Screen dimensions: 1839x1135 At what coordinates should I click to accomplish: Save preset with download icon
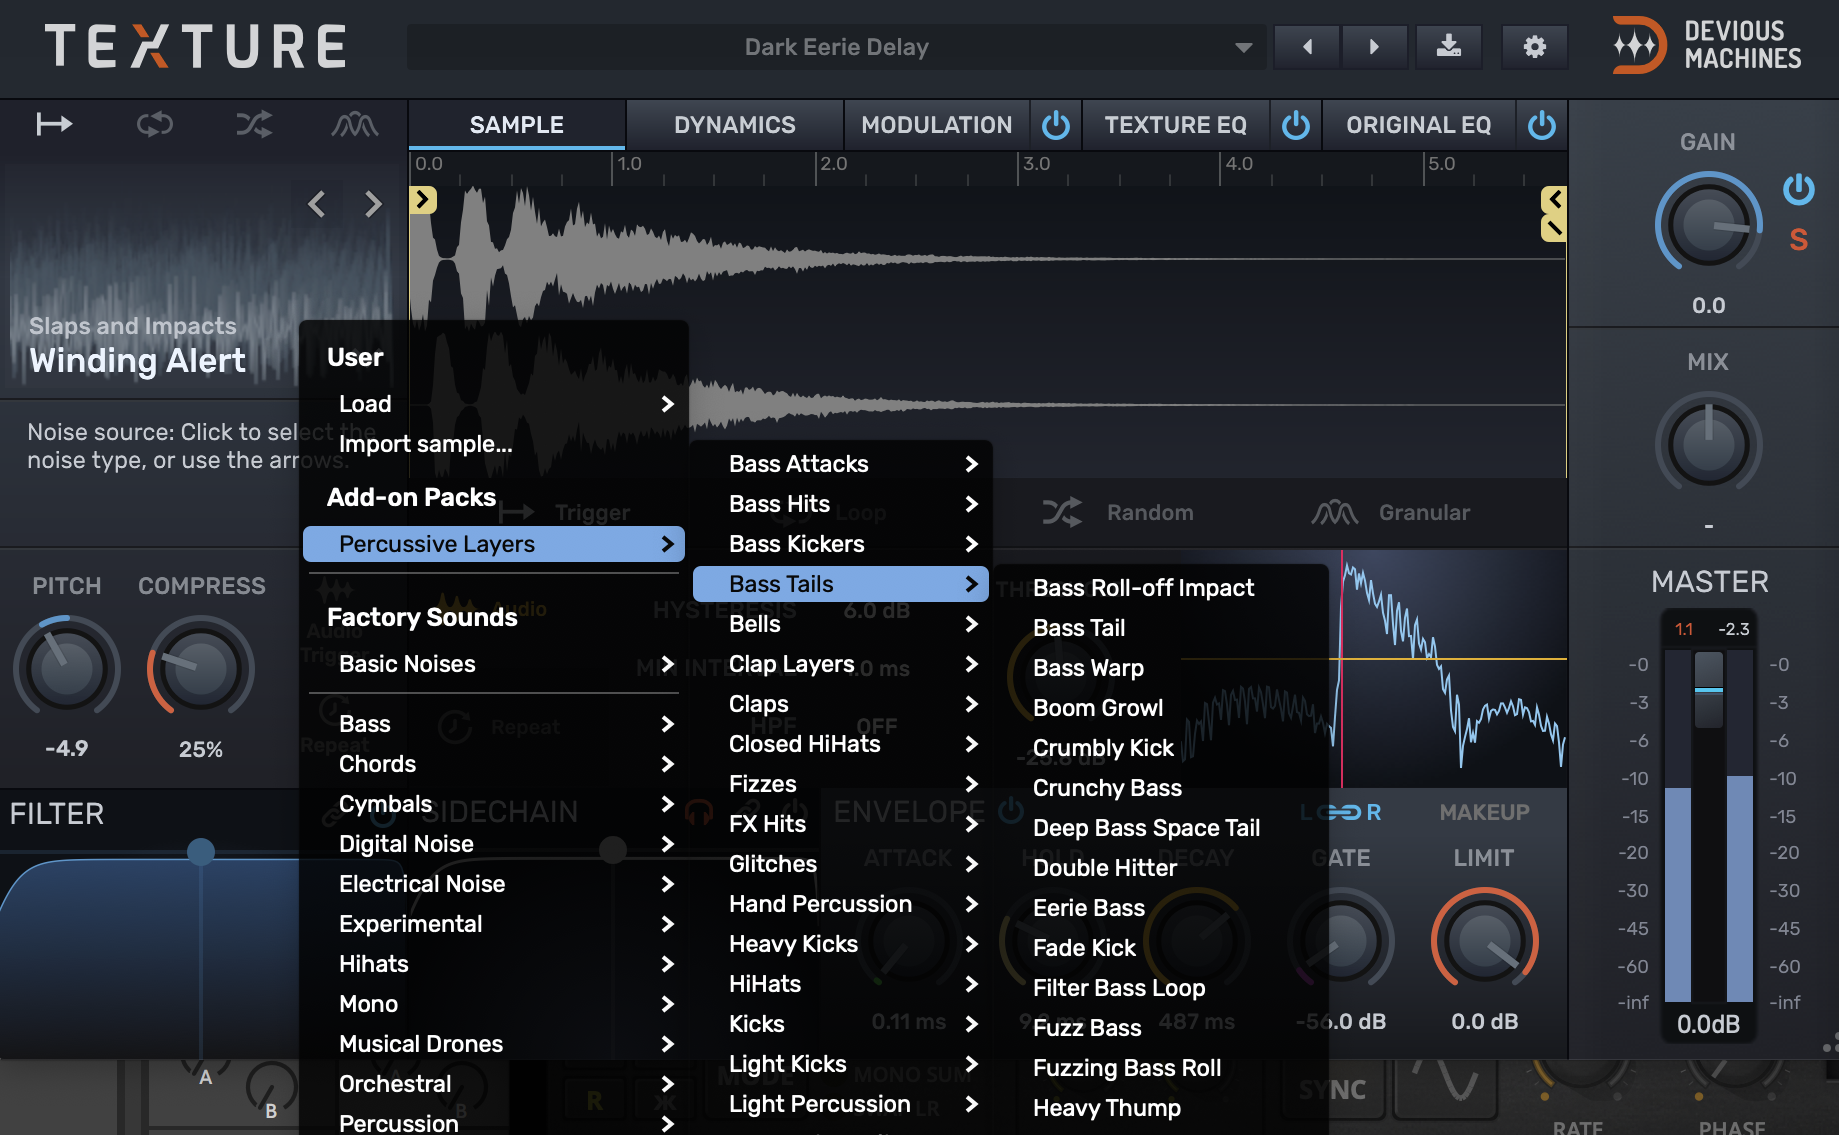(1448, 47)
